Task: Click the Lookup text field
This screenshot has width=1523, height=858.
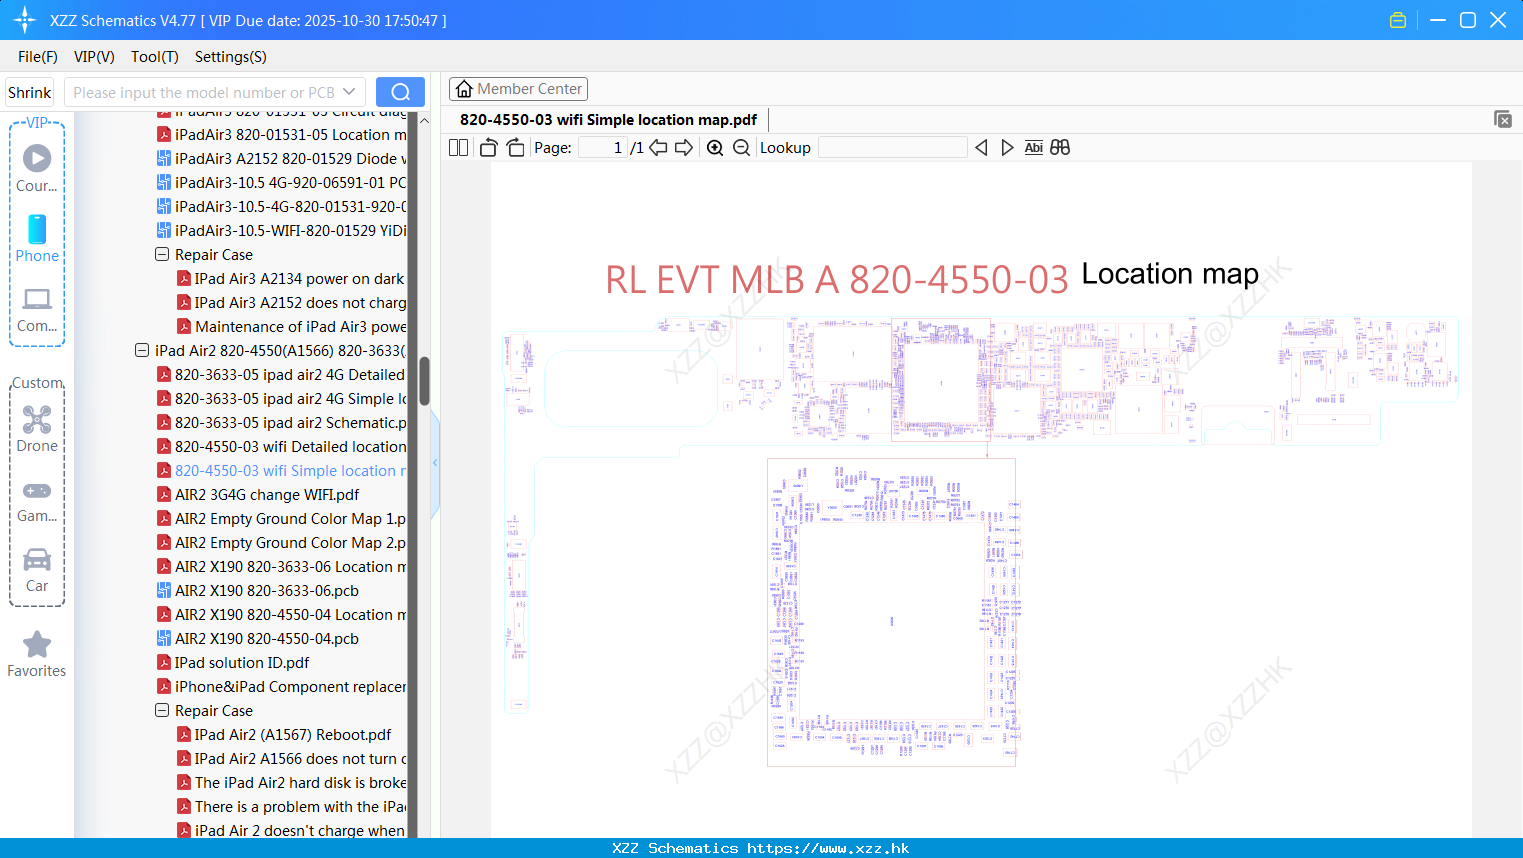Action: coord(892,147)
